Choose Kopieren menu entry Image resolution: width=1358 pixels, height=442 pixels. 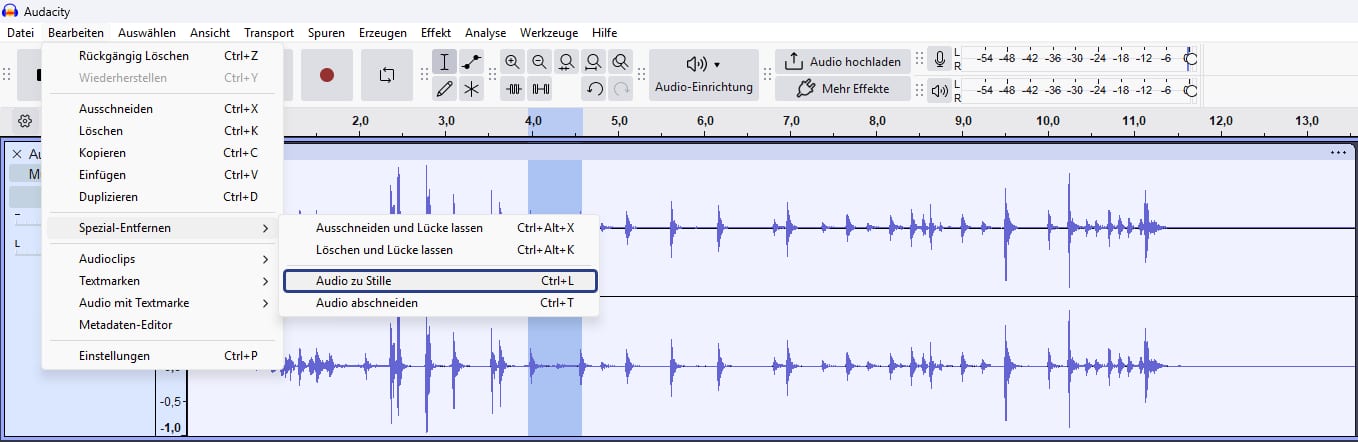click(x=162, y=153)
